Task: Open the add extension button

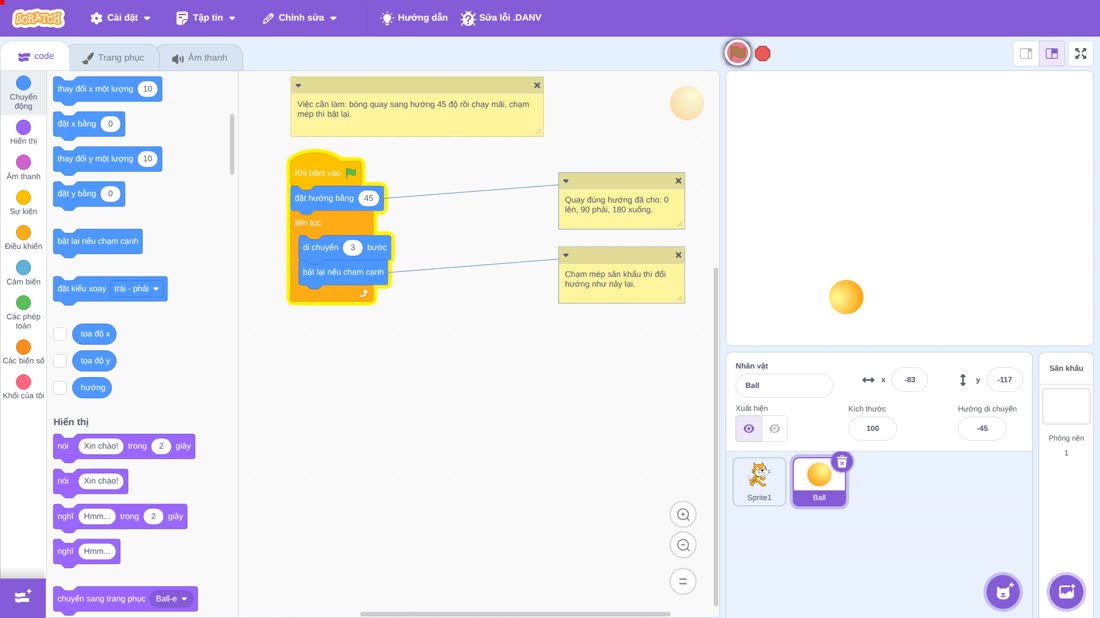Action: tap(22, 597)
